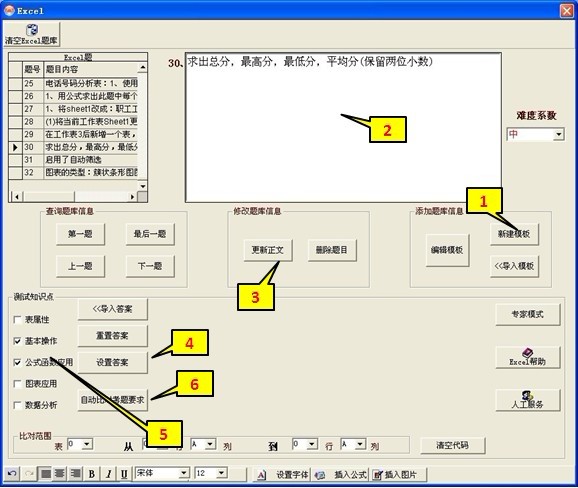578x488 pixels.
Task: Align text left in bottom toolbar
Action: tap(45, 473)
